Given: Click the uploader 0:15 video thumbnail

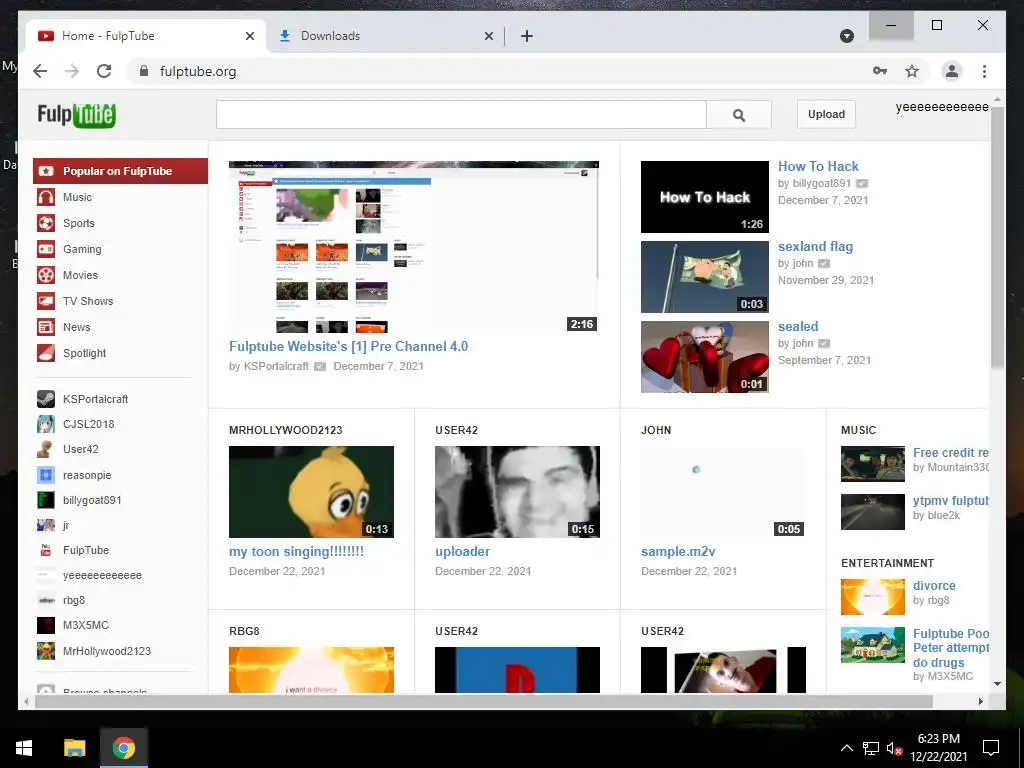Looking at the screenshot, I should pyautogui.click(x=517, y=492).
